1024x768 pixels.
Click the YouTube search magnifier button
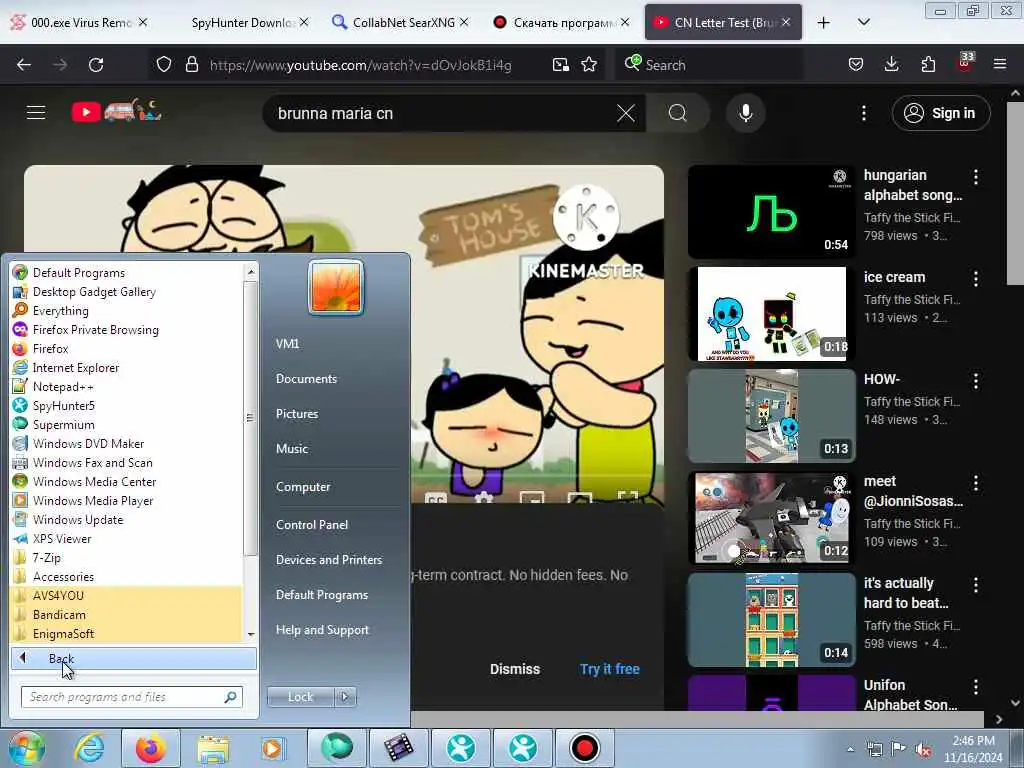coord(678,114)
